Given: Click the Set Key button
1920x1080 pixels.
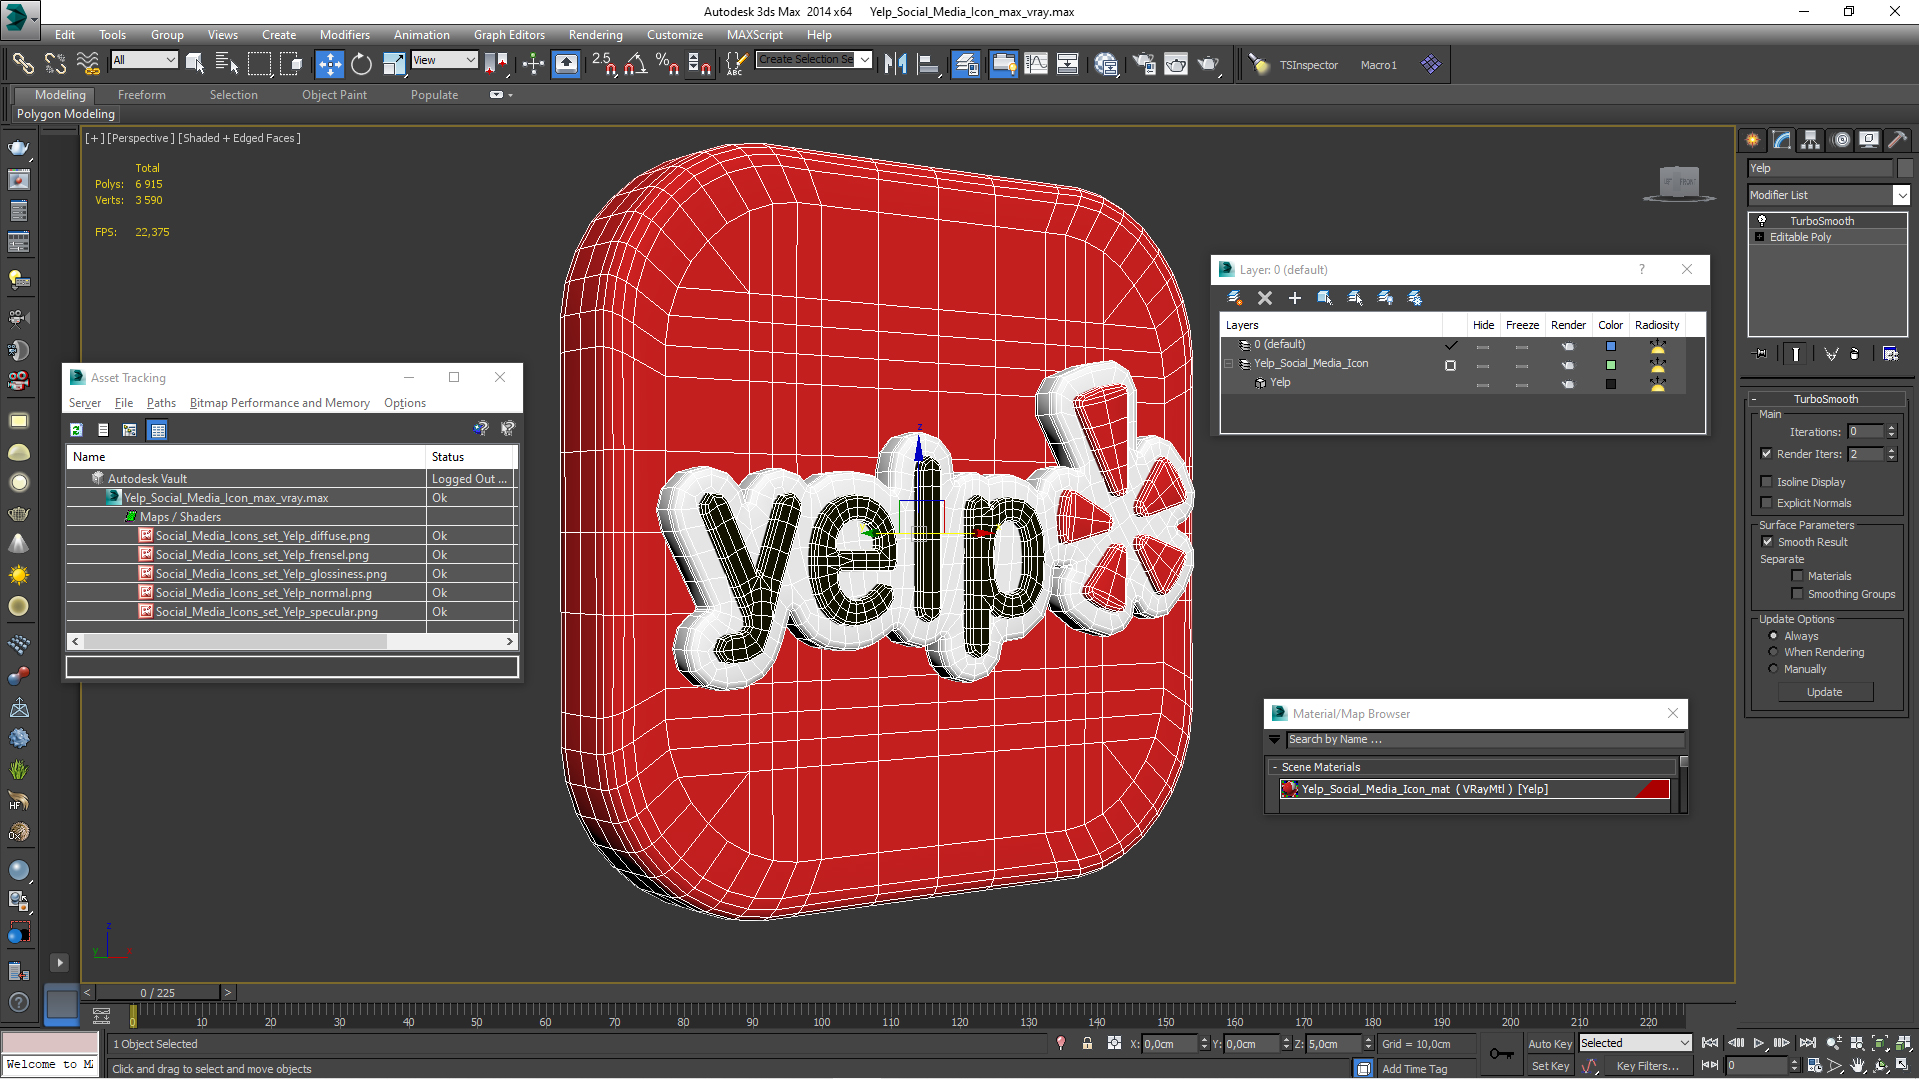Looking at the screenshot, I should tap(1550, 1066).
